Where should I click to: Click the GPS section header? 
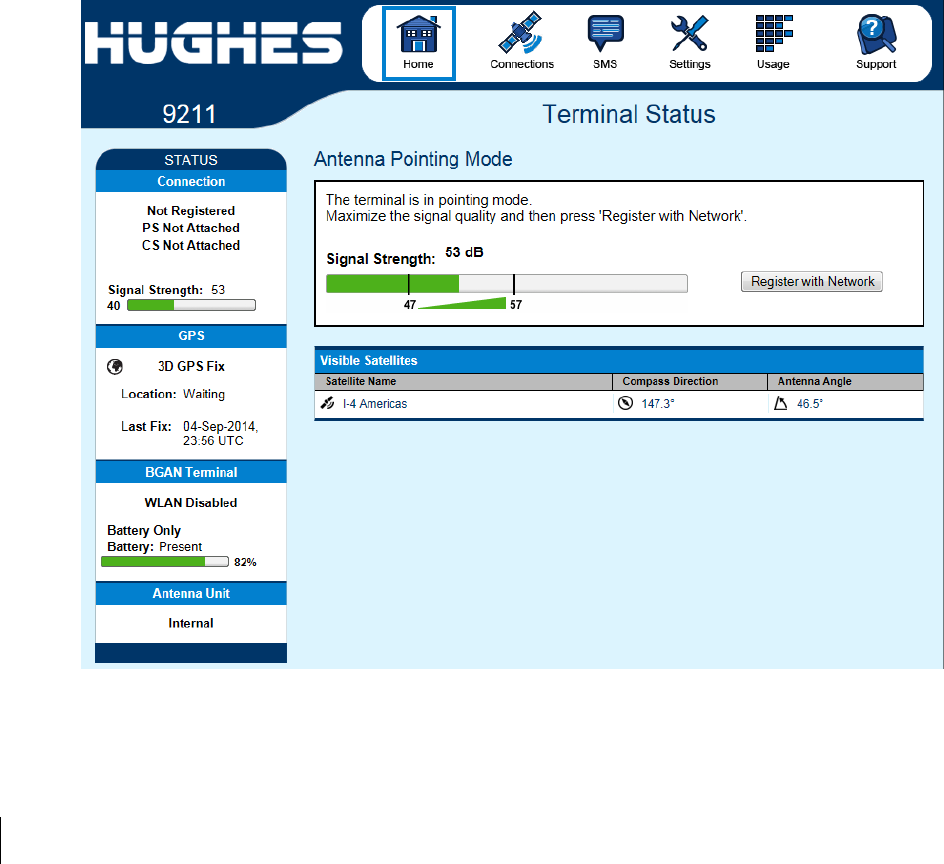pos(191,336)
